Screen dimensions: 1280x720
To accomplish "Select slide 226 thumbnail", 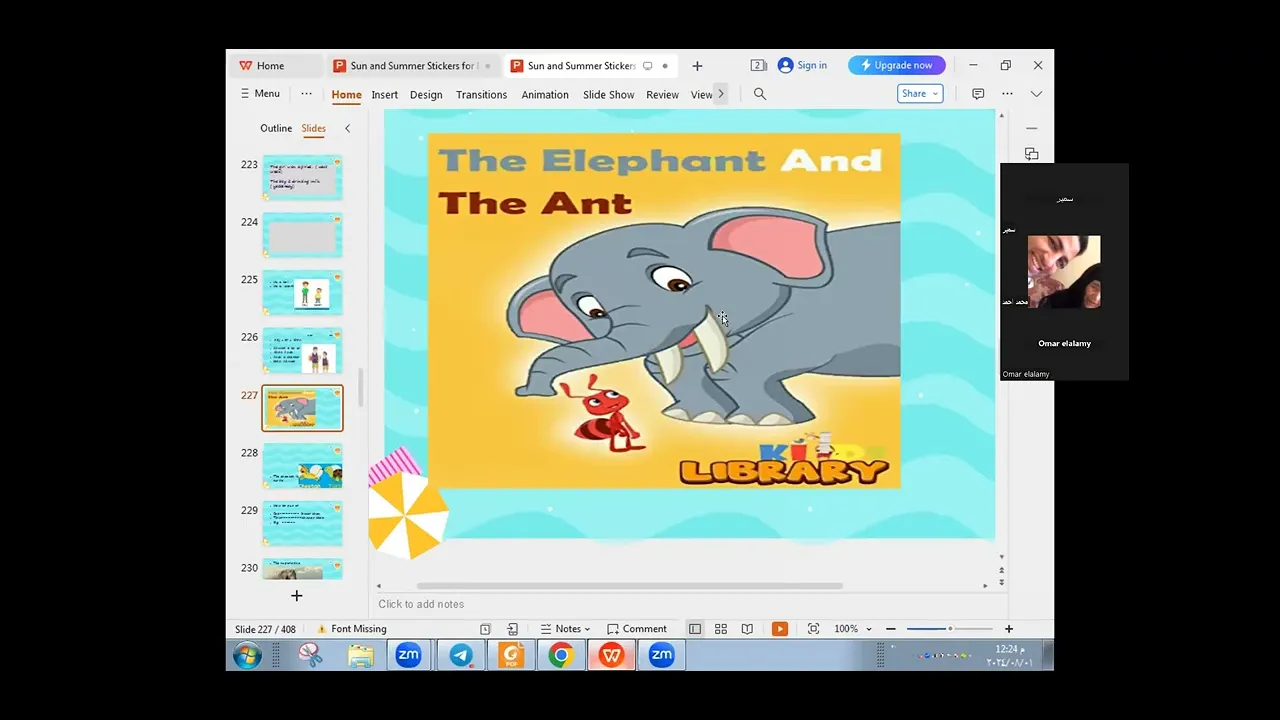I will 303,351.
